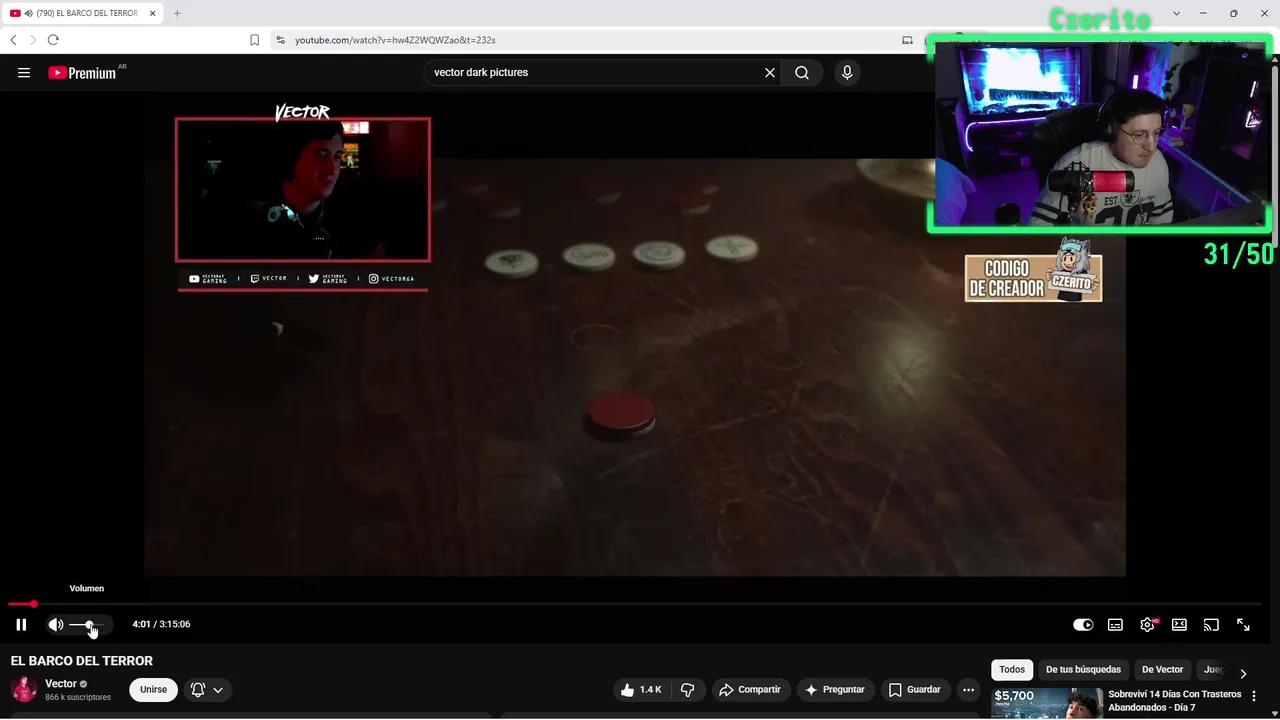Clear the search box text
The image size is (1280, 720).
(770, 73)
